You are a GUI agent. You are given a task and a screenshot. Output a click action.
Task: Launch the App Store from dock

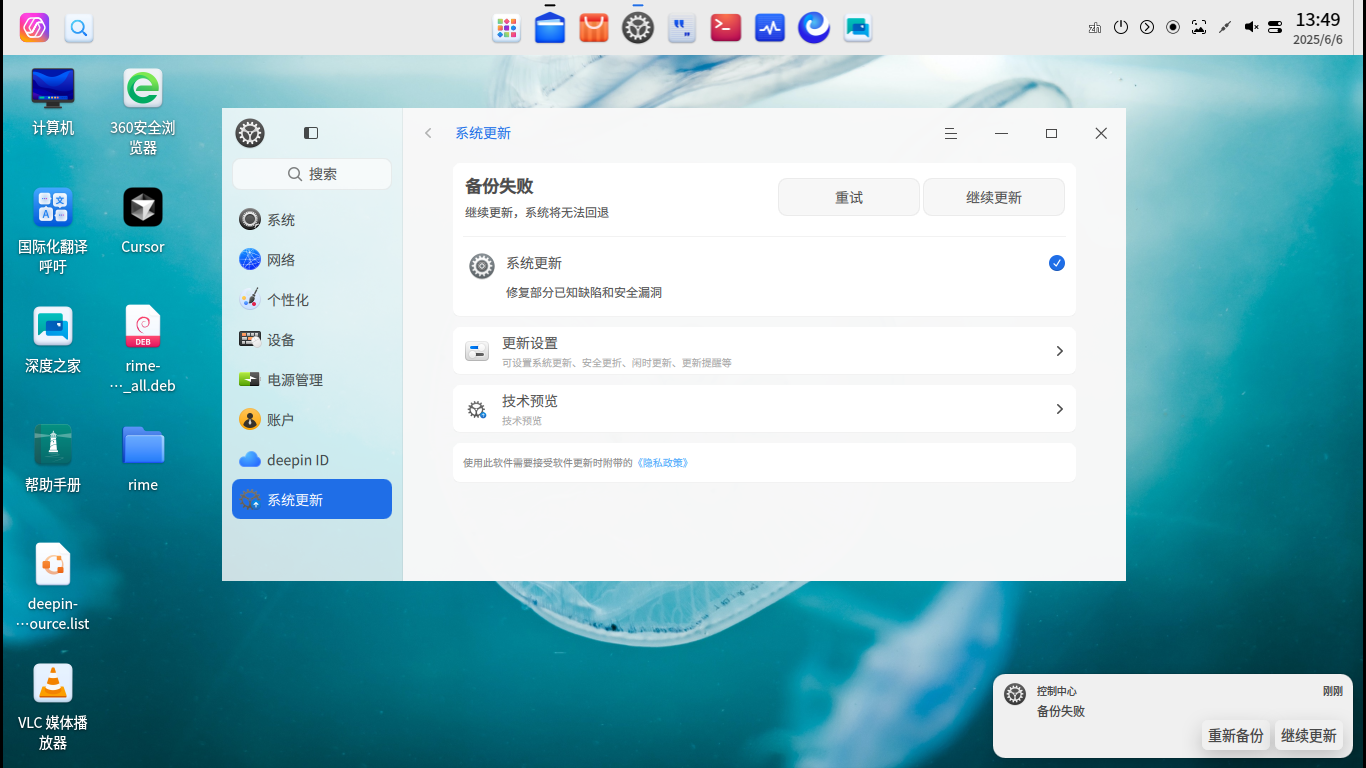click(x=594, y=28)
